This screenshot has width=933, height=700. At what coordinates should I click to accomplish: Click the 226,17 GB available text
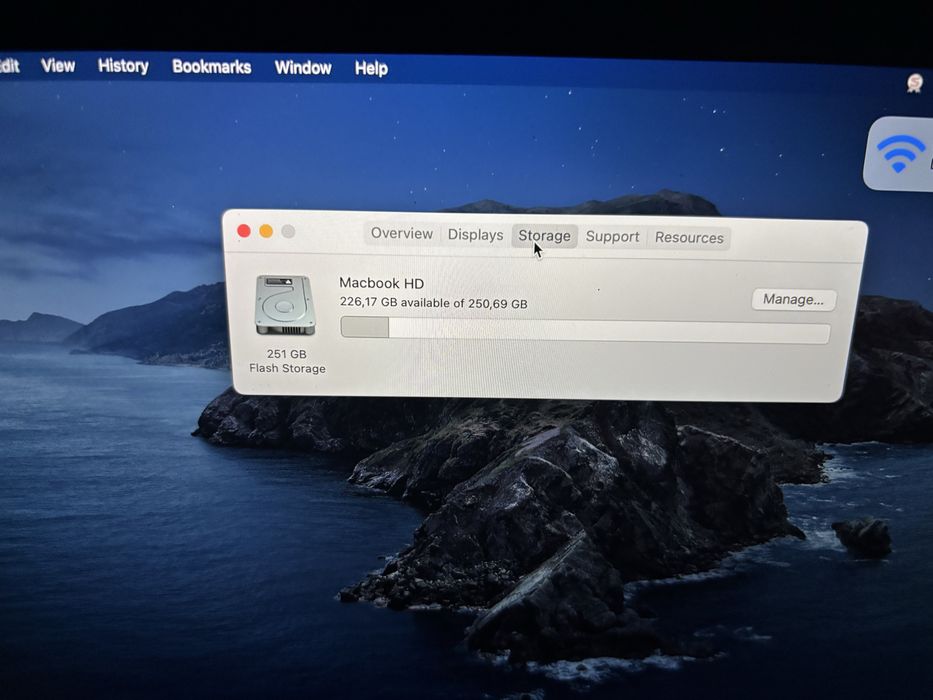(x=433, y=303)
